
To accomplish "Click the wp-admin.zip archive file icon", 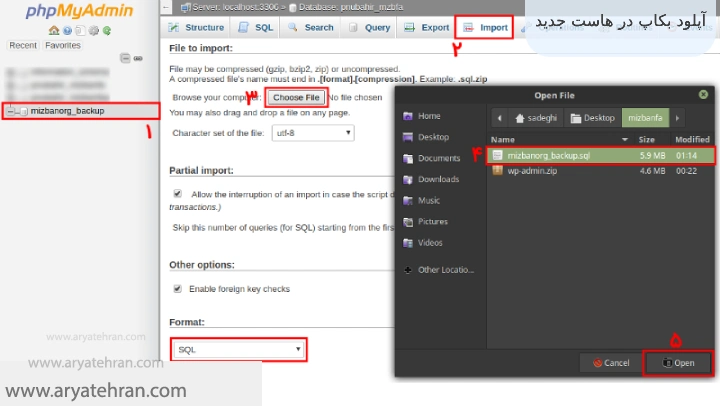I will [x=499, y=171].
